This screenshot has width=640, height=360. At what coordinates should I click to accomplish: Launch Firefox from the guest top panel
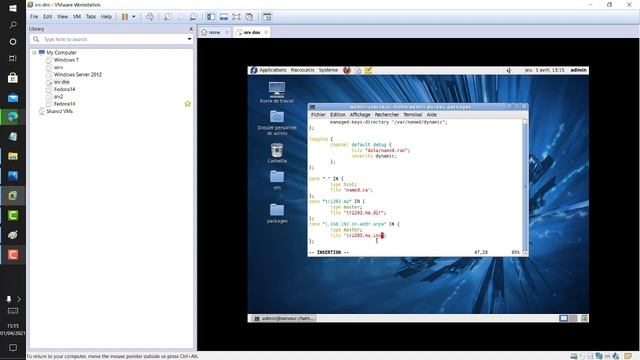347,70
